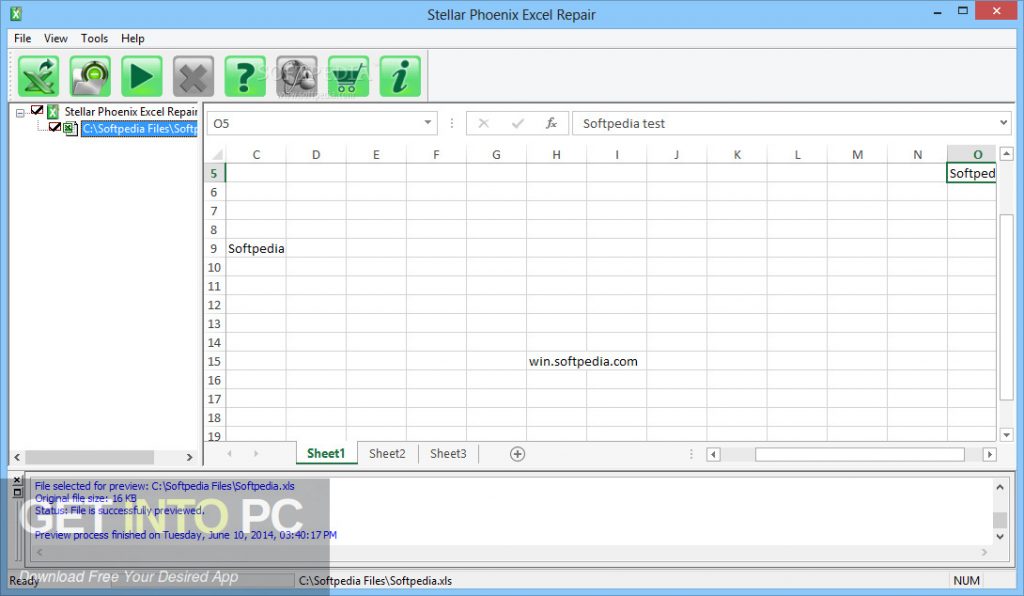Open help with the question mark icon
This screenshot has width=1024, height=596.
(245, 76)
